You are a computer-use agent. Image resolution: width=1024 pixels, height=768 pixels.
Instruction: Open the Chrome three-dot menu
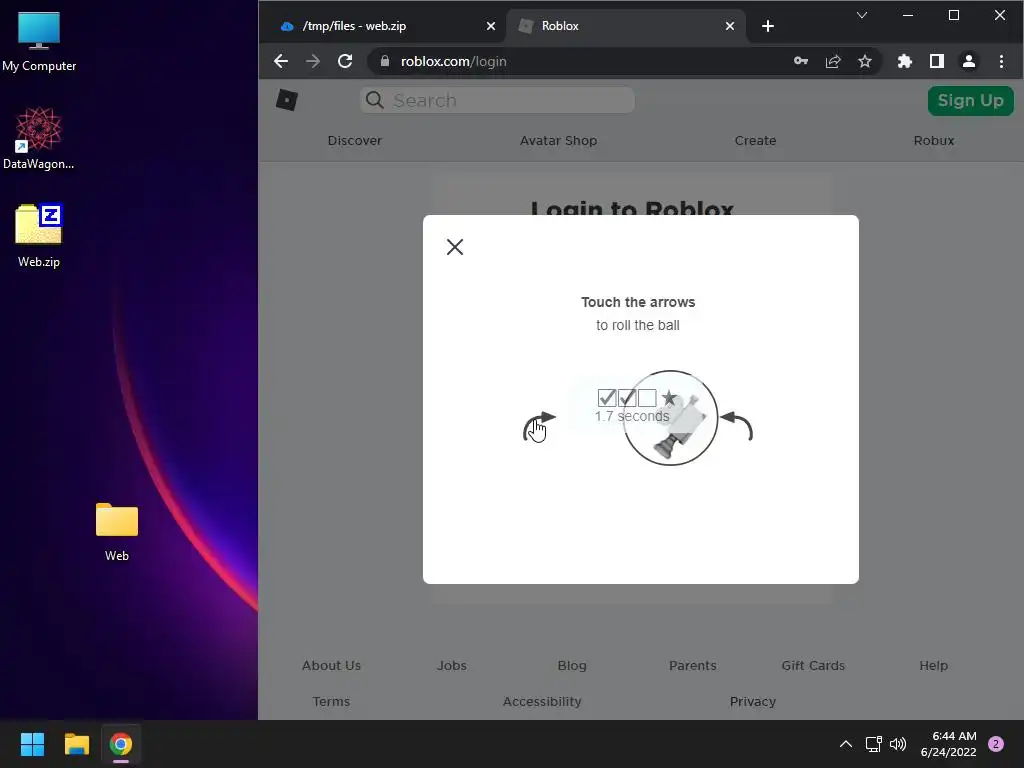pos(1001,61)
